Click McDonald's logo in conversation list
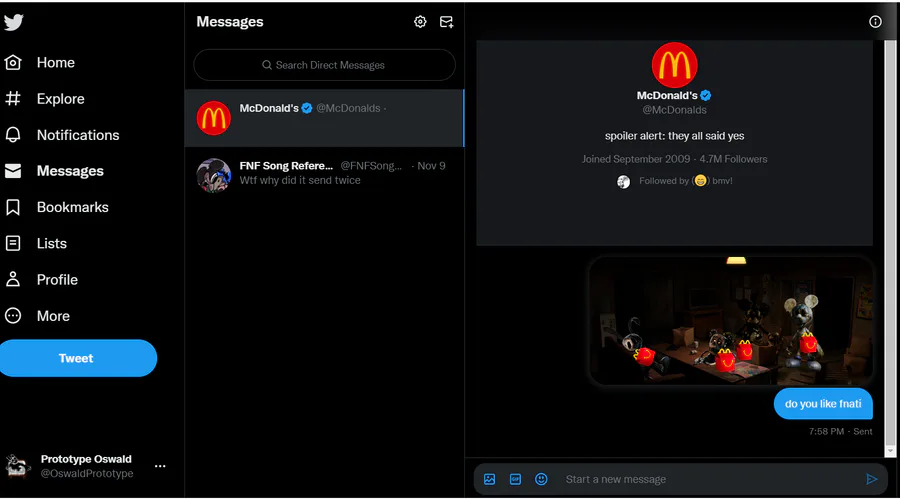Viewport: 900px width, 499px height. [214, 118]
